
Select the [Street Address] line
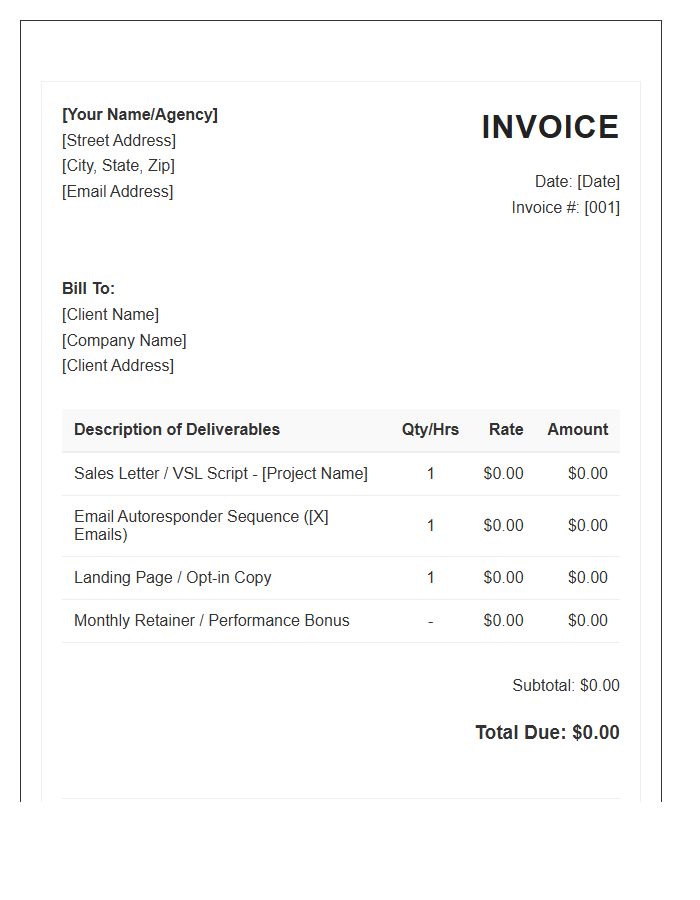(119, 141)
